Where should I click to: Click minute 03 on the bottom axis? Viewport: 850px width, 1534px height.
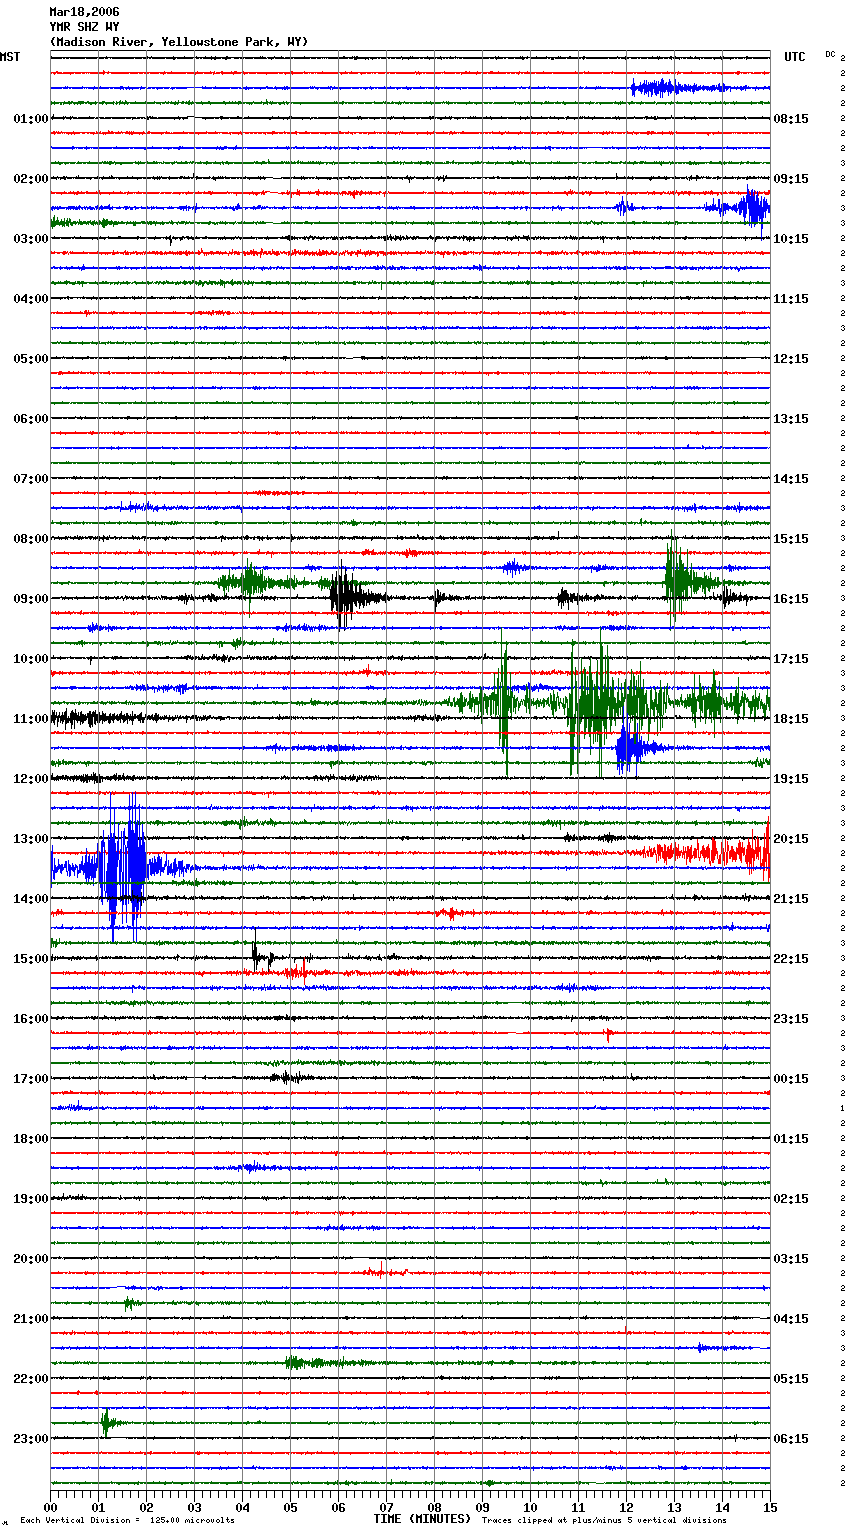[194, 1507]
